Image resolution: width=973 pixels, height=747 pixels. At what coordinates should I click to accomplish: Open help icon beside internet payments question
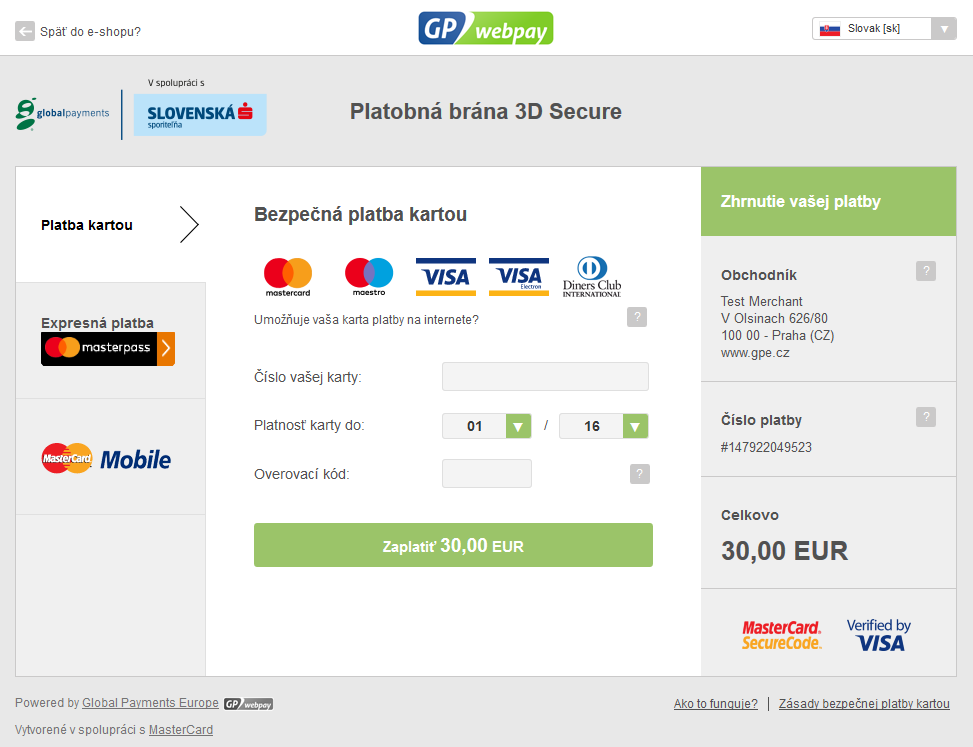tap(637, 317)
